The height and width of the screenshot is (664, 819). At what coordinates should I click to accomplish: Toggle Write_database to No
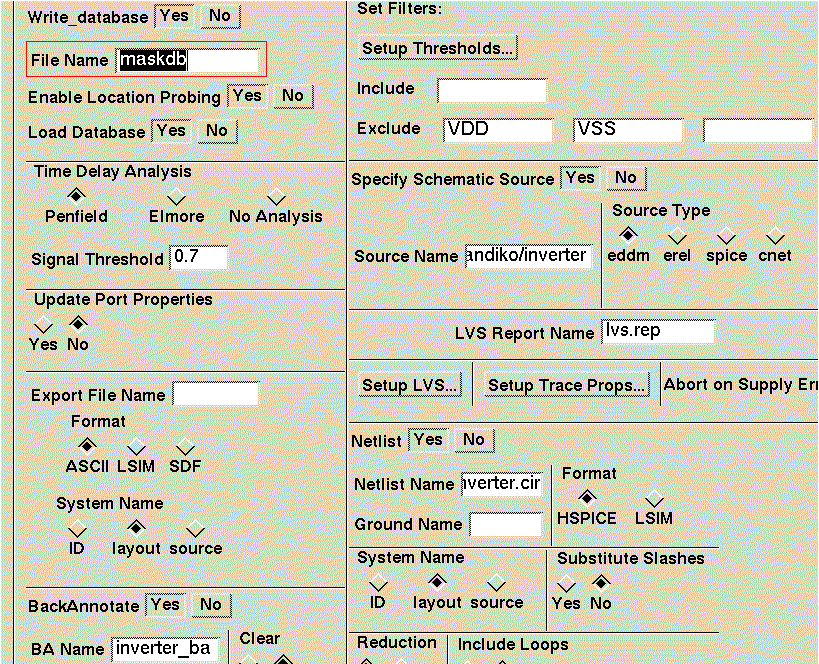coord(219,16)
